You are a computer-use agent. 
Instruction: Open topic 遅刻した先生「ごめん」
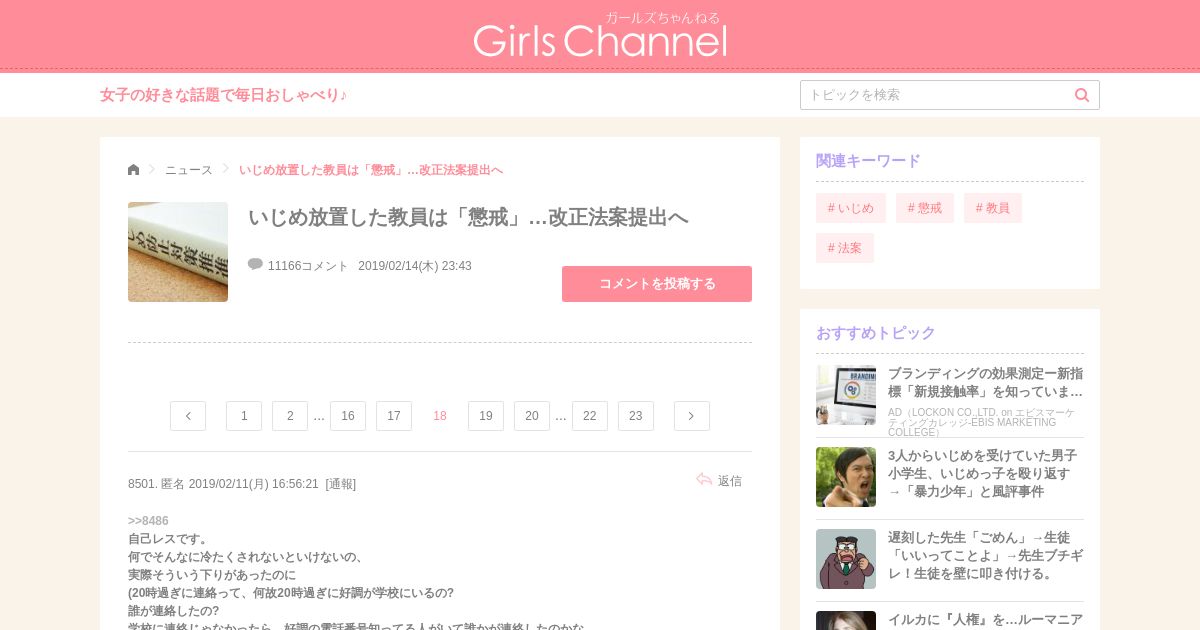[985, 556]
